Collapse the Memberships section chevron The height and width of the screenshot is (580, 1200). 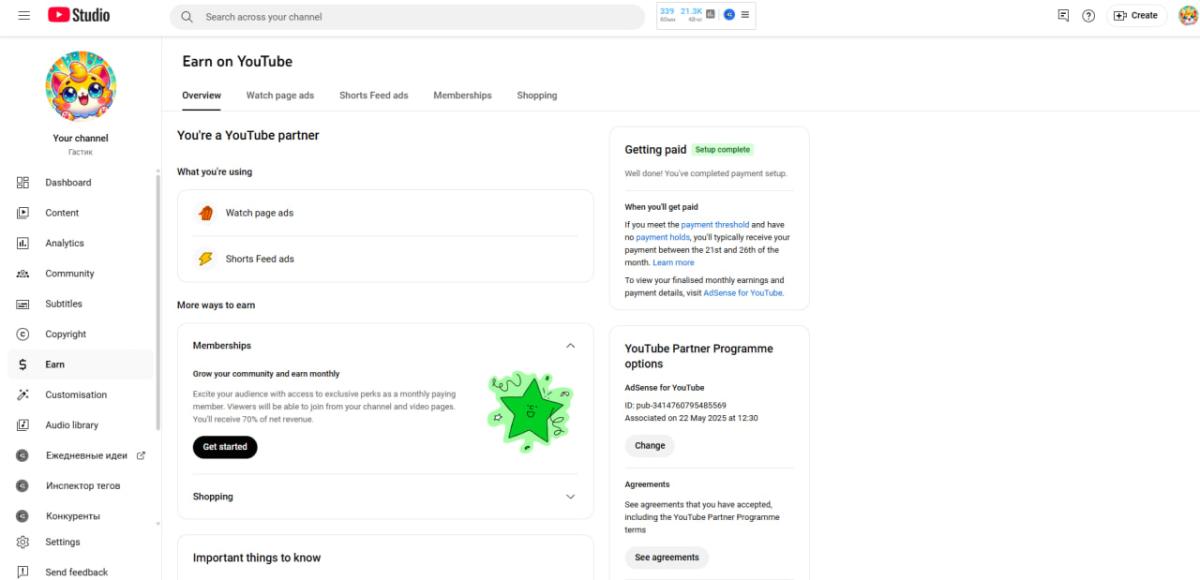[571, 346]
